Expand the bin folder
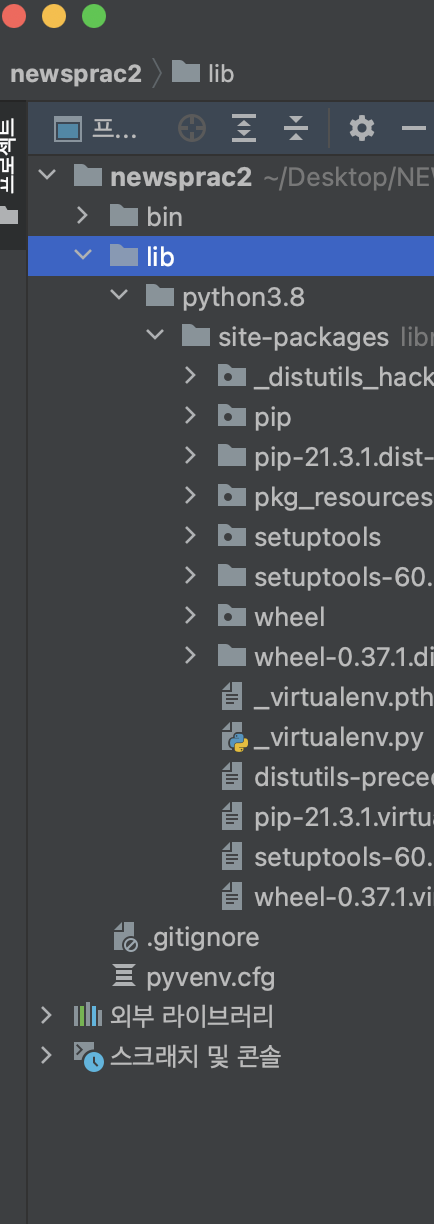Image resolution: width=434 pixels, height=1224 pixels. [83, 216]
